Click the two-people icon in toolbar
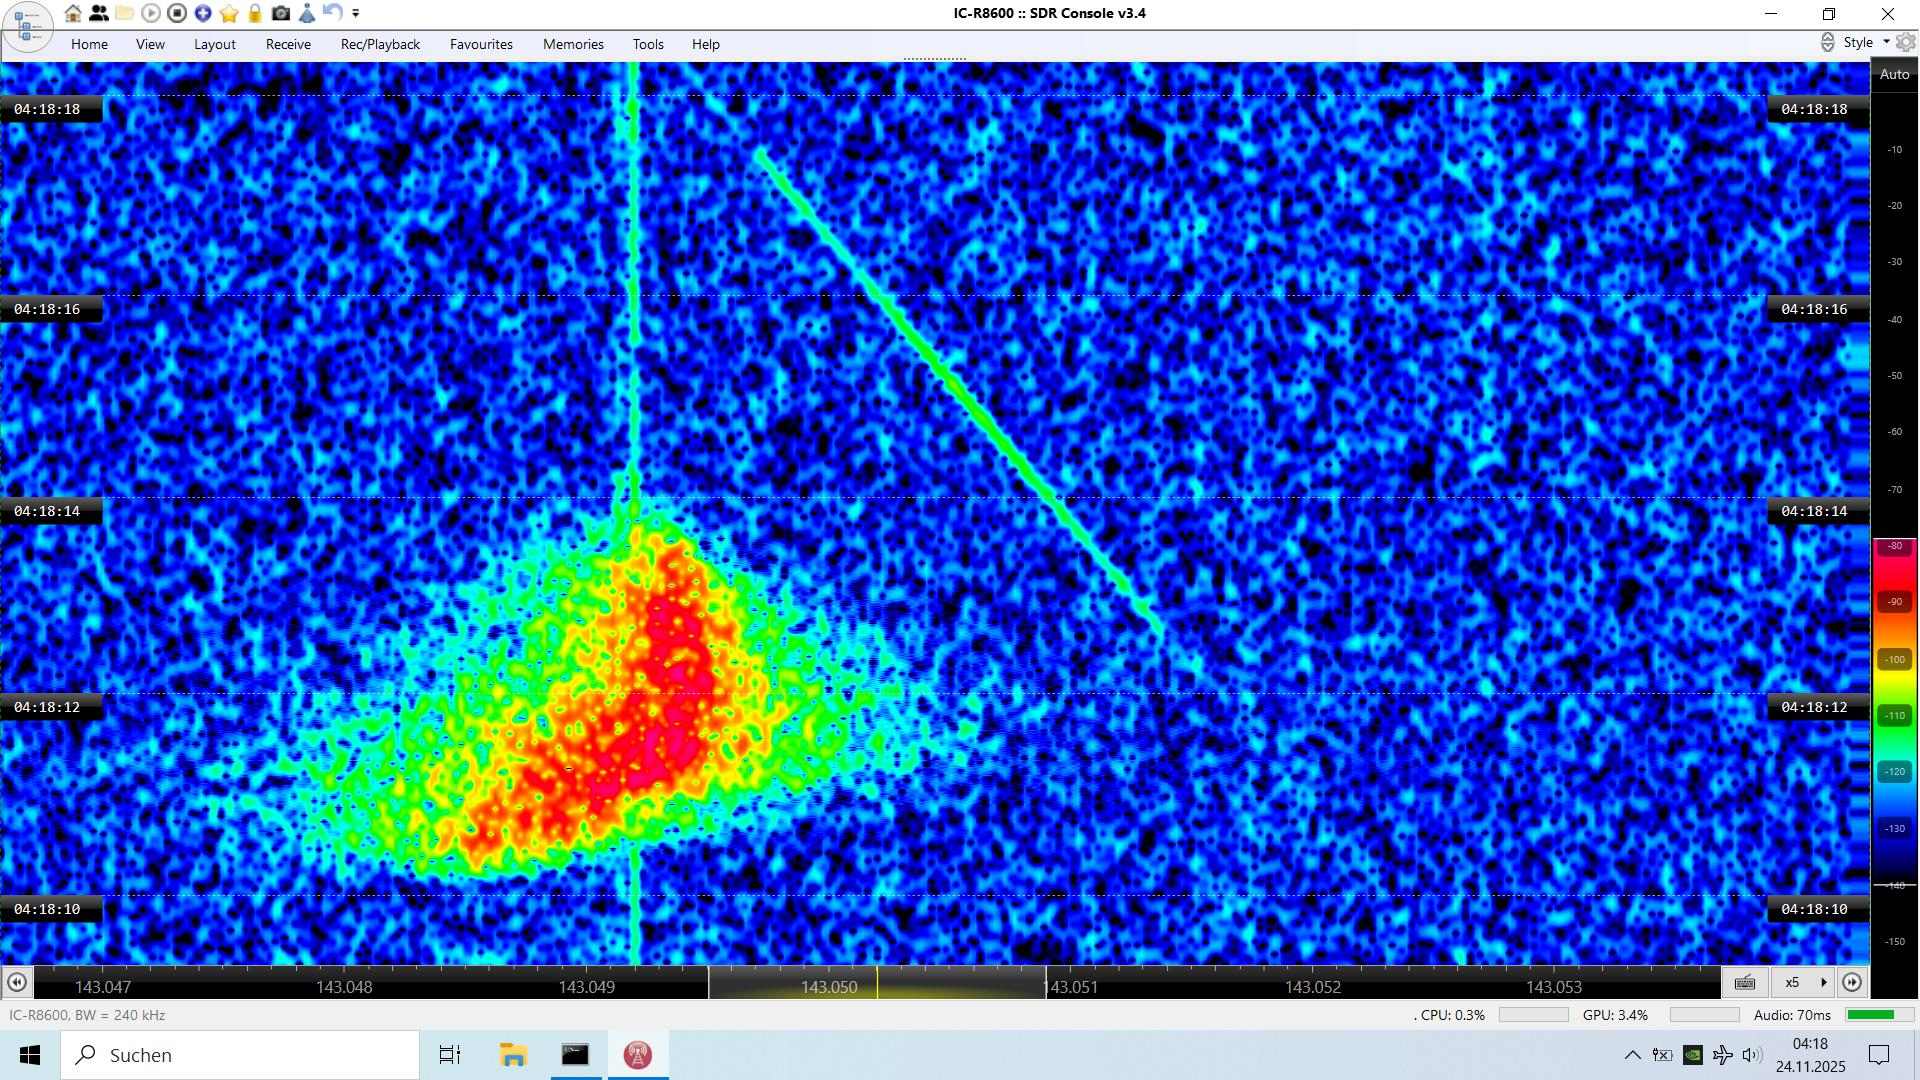 click(99, 13)
